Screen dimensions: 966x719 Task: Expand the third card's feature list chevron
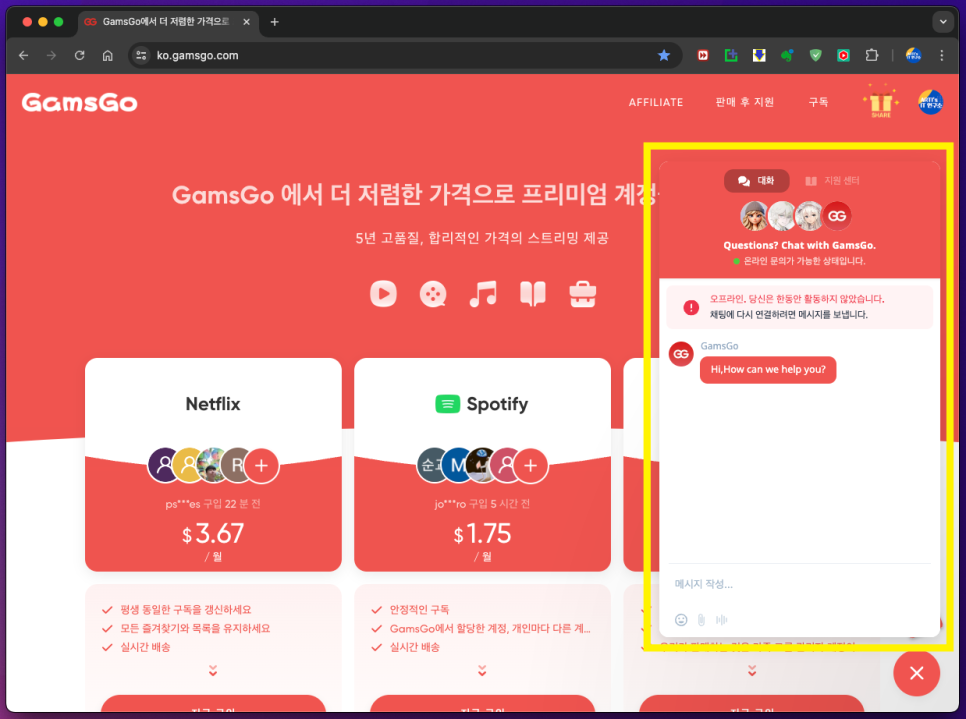tap(752, 670)
